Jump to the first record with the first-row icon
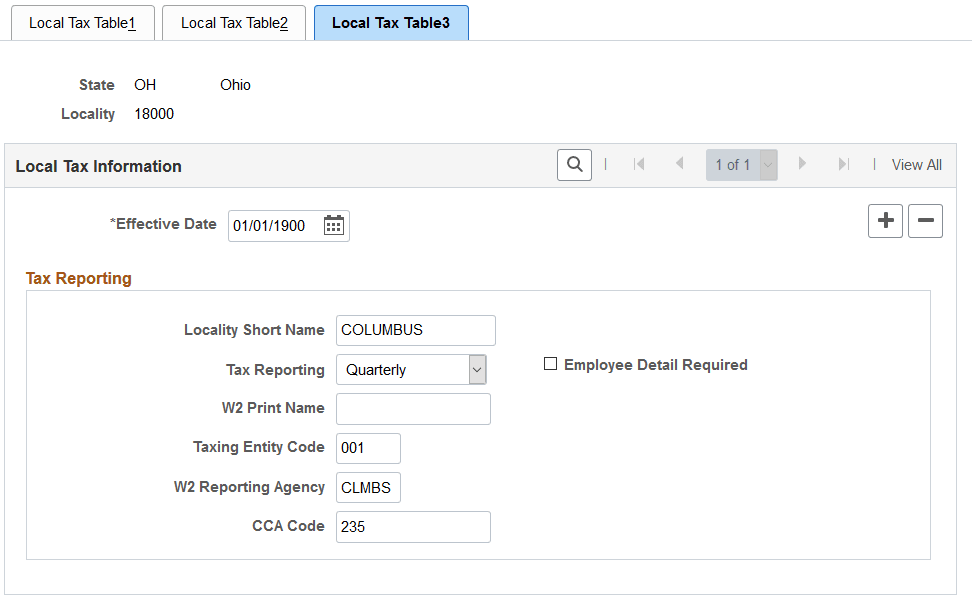The height and width of the screenshot is (603, 972). pos(639,164)
